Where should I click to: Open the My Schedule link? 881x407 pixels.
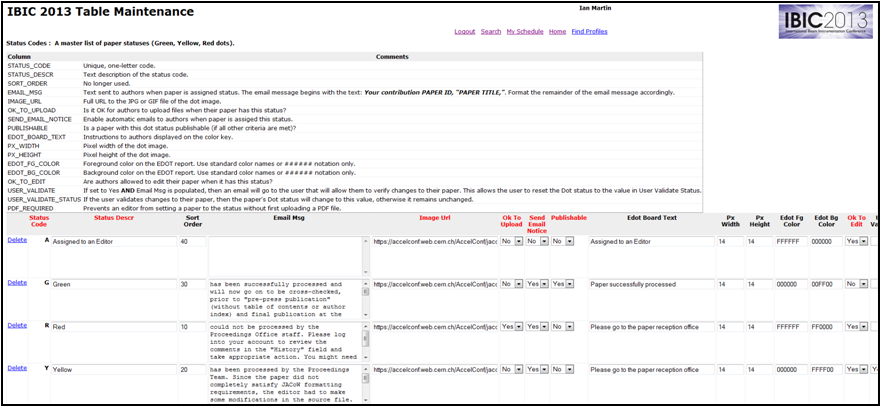tap(525, 31)
